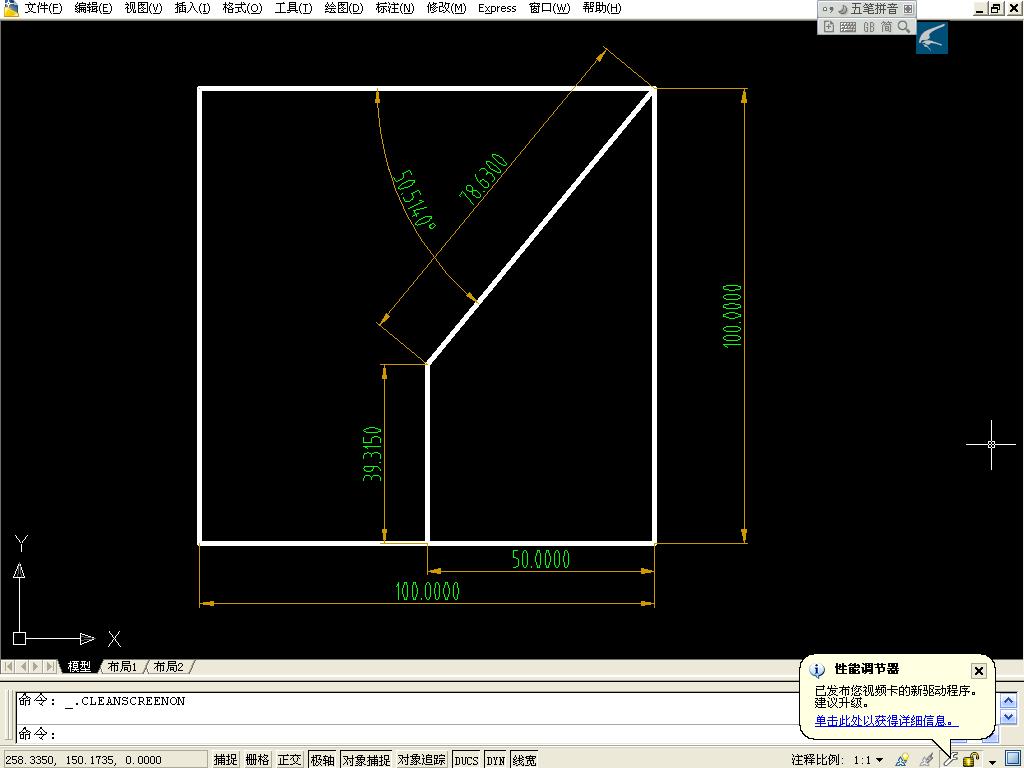1024x768 pixels.
Task: Open the status bar menu arrow
Action: pyautogui.click(x=993, y=761)
